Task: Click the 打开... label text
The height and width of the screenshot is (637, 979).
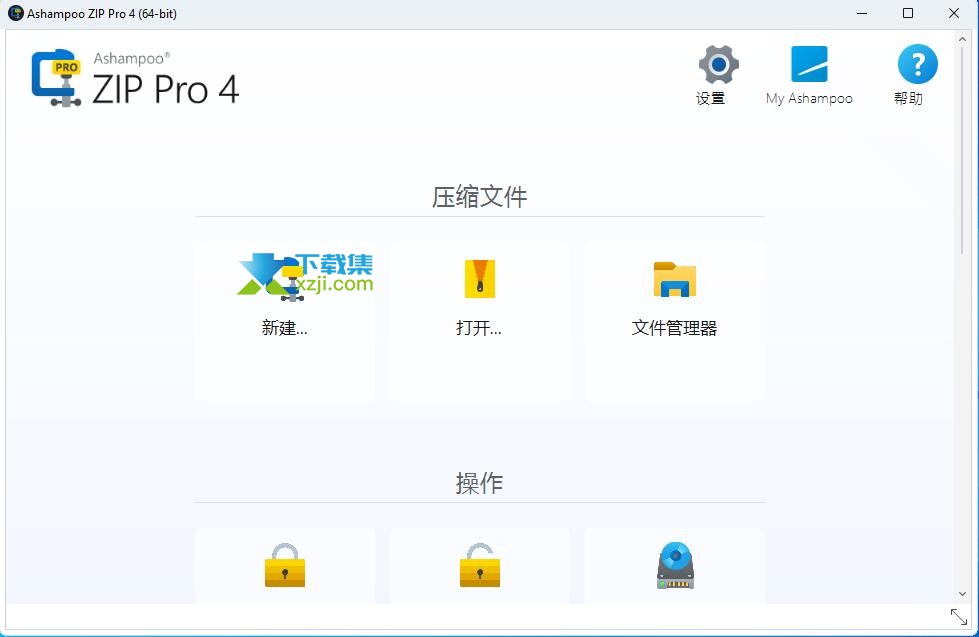Action: pos(479,328)
